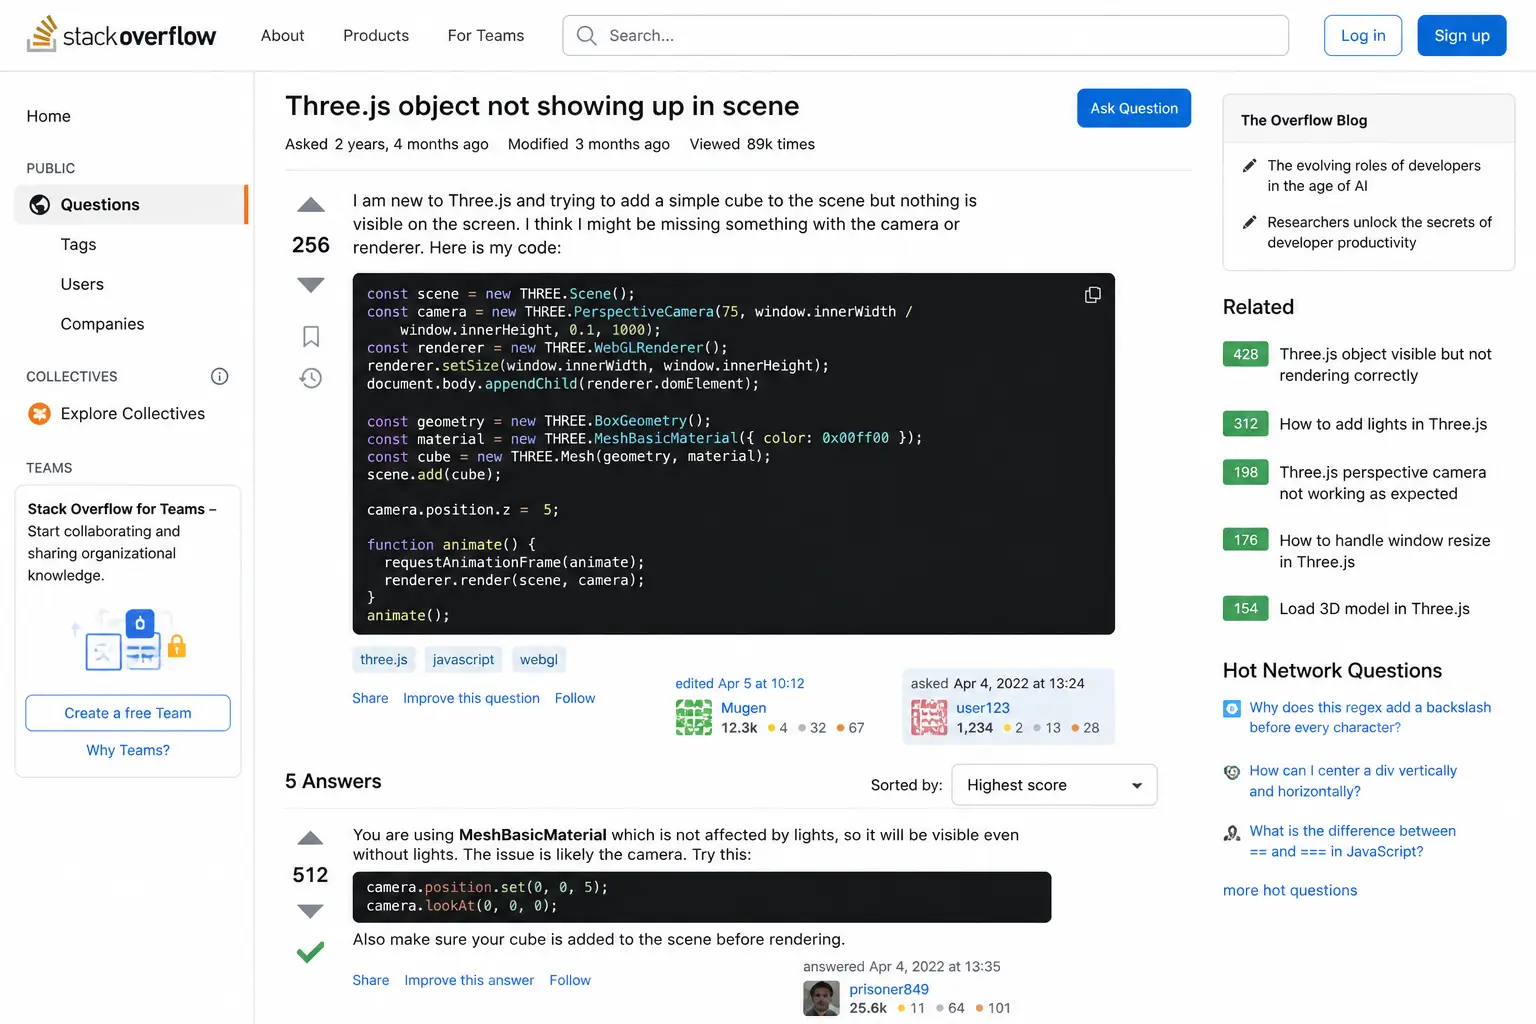Open user123's profile link

point(983,708)
